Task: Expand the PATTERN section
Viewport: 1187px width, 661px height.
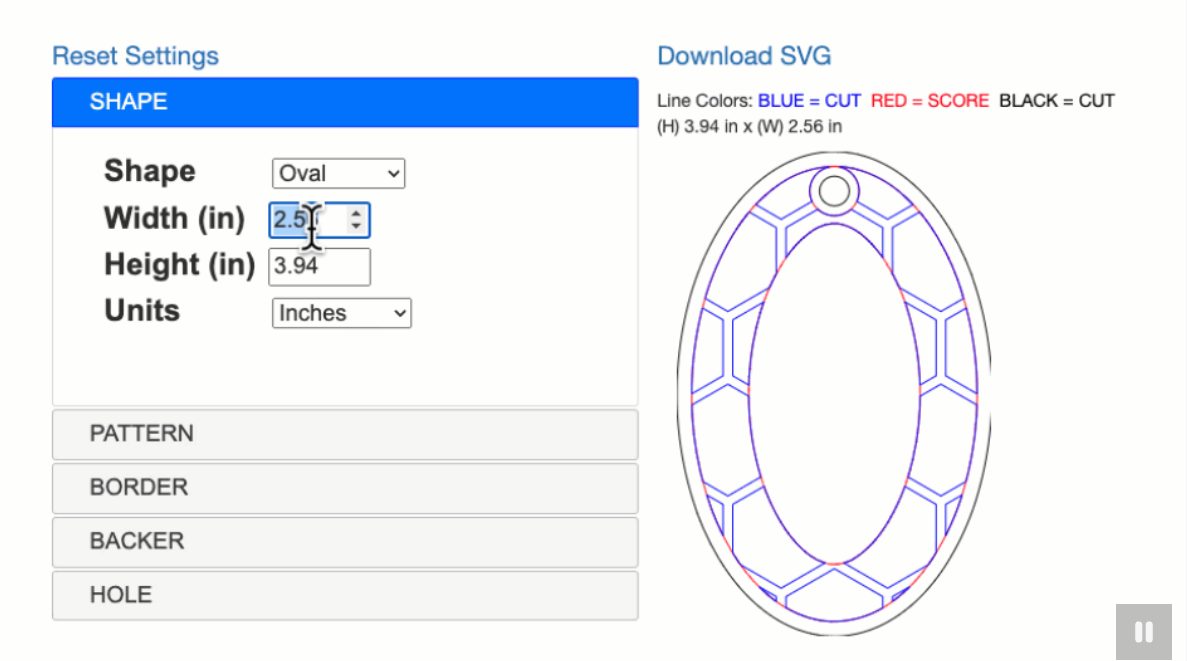Action: 344,434
